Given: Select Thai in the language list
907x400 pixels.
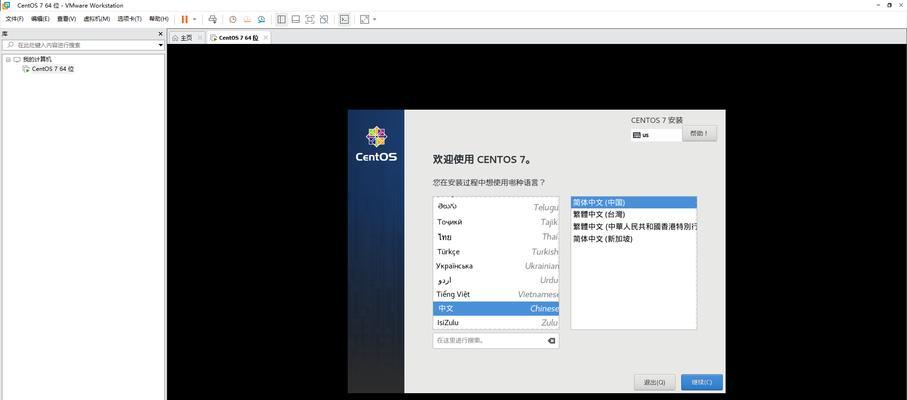Looking at the screenshot, I should coord(496,237).
